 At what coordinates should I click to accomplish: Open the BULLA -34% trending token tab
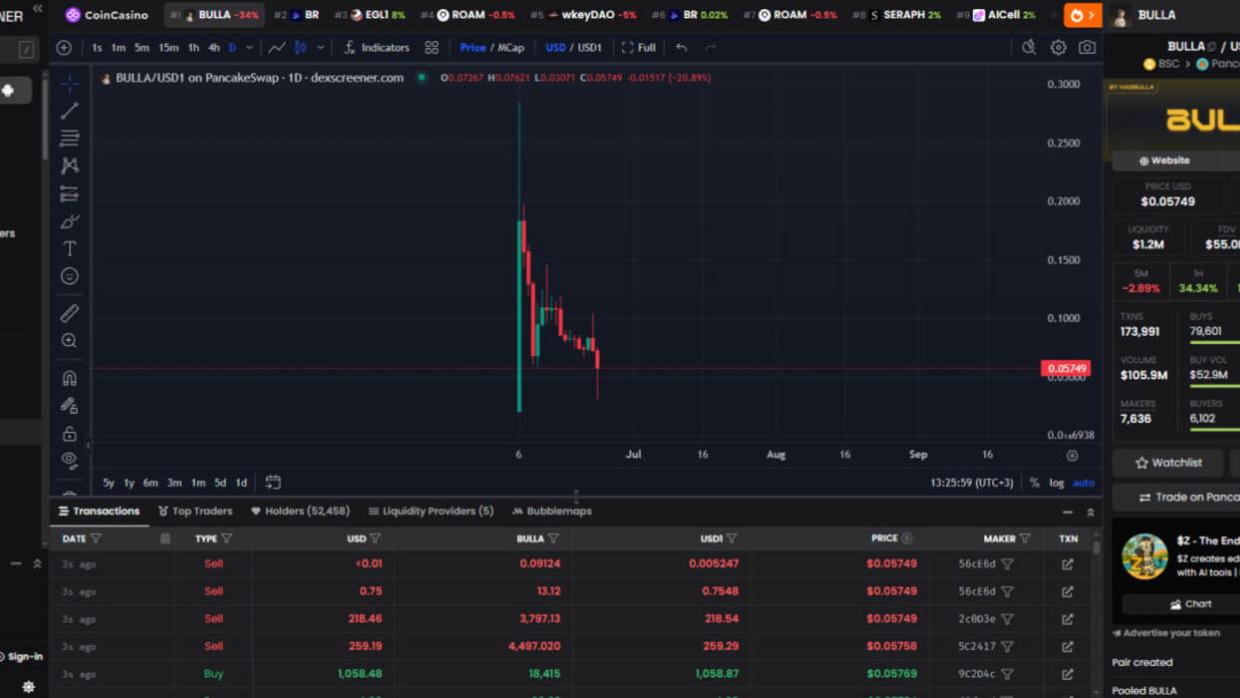coord(214,15)
